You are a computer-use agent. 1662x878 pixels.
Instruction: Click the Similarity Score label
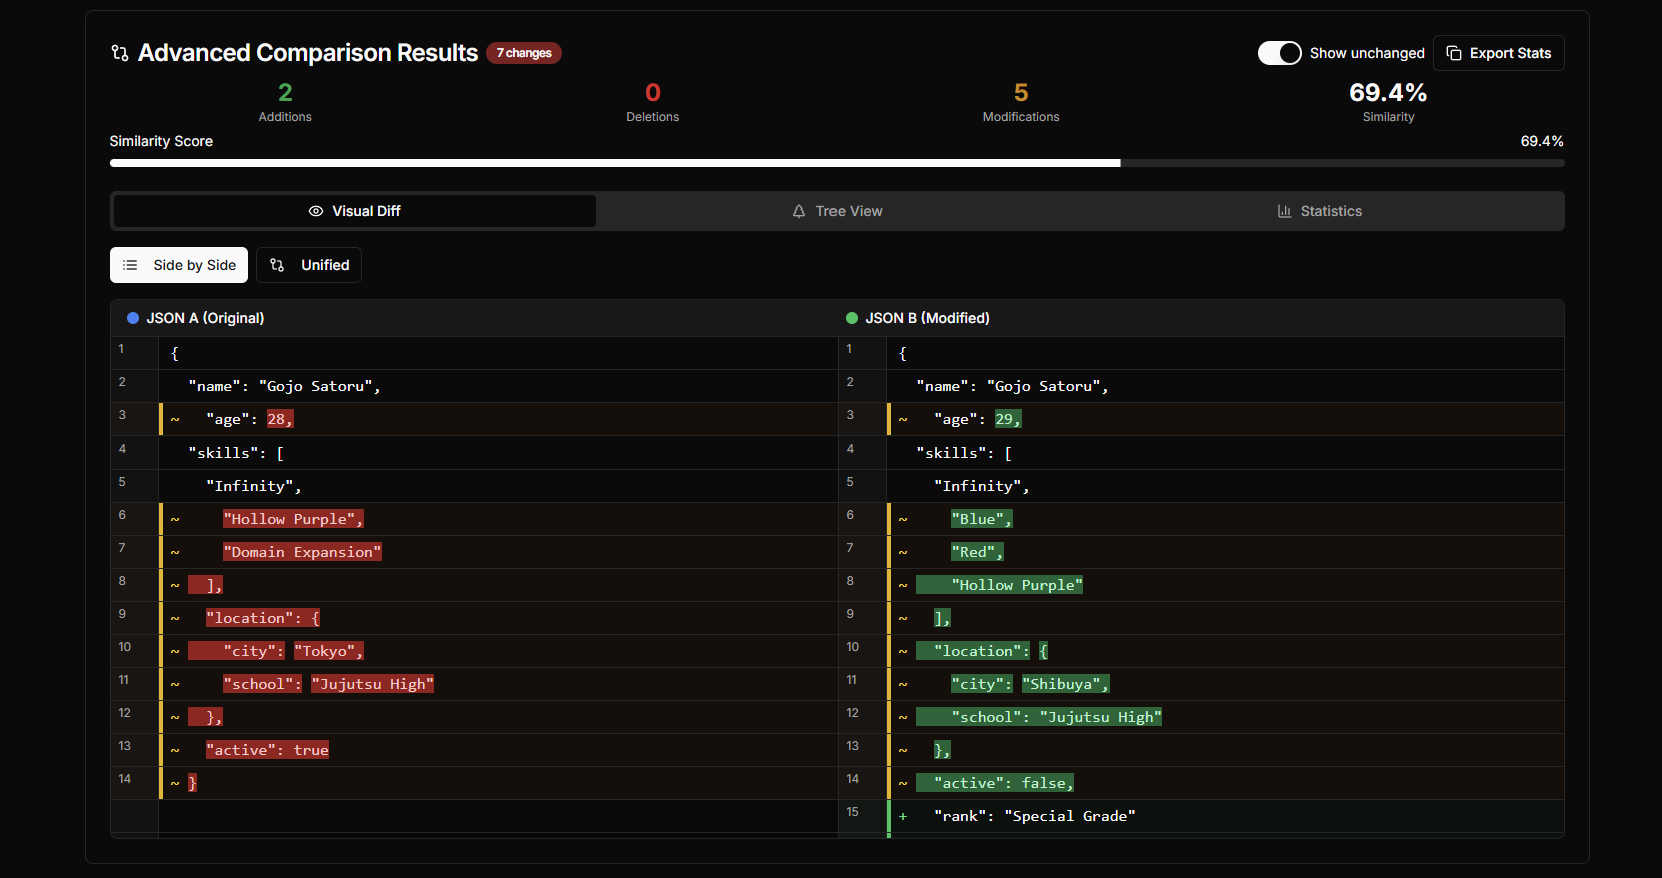pyautogui.click(x=161, y=141)
